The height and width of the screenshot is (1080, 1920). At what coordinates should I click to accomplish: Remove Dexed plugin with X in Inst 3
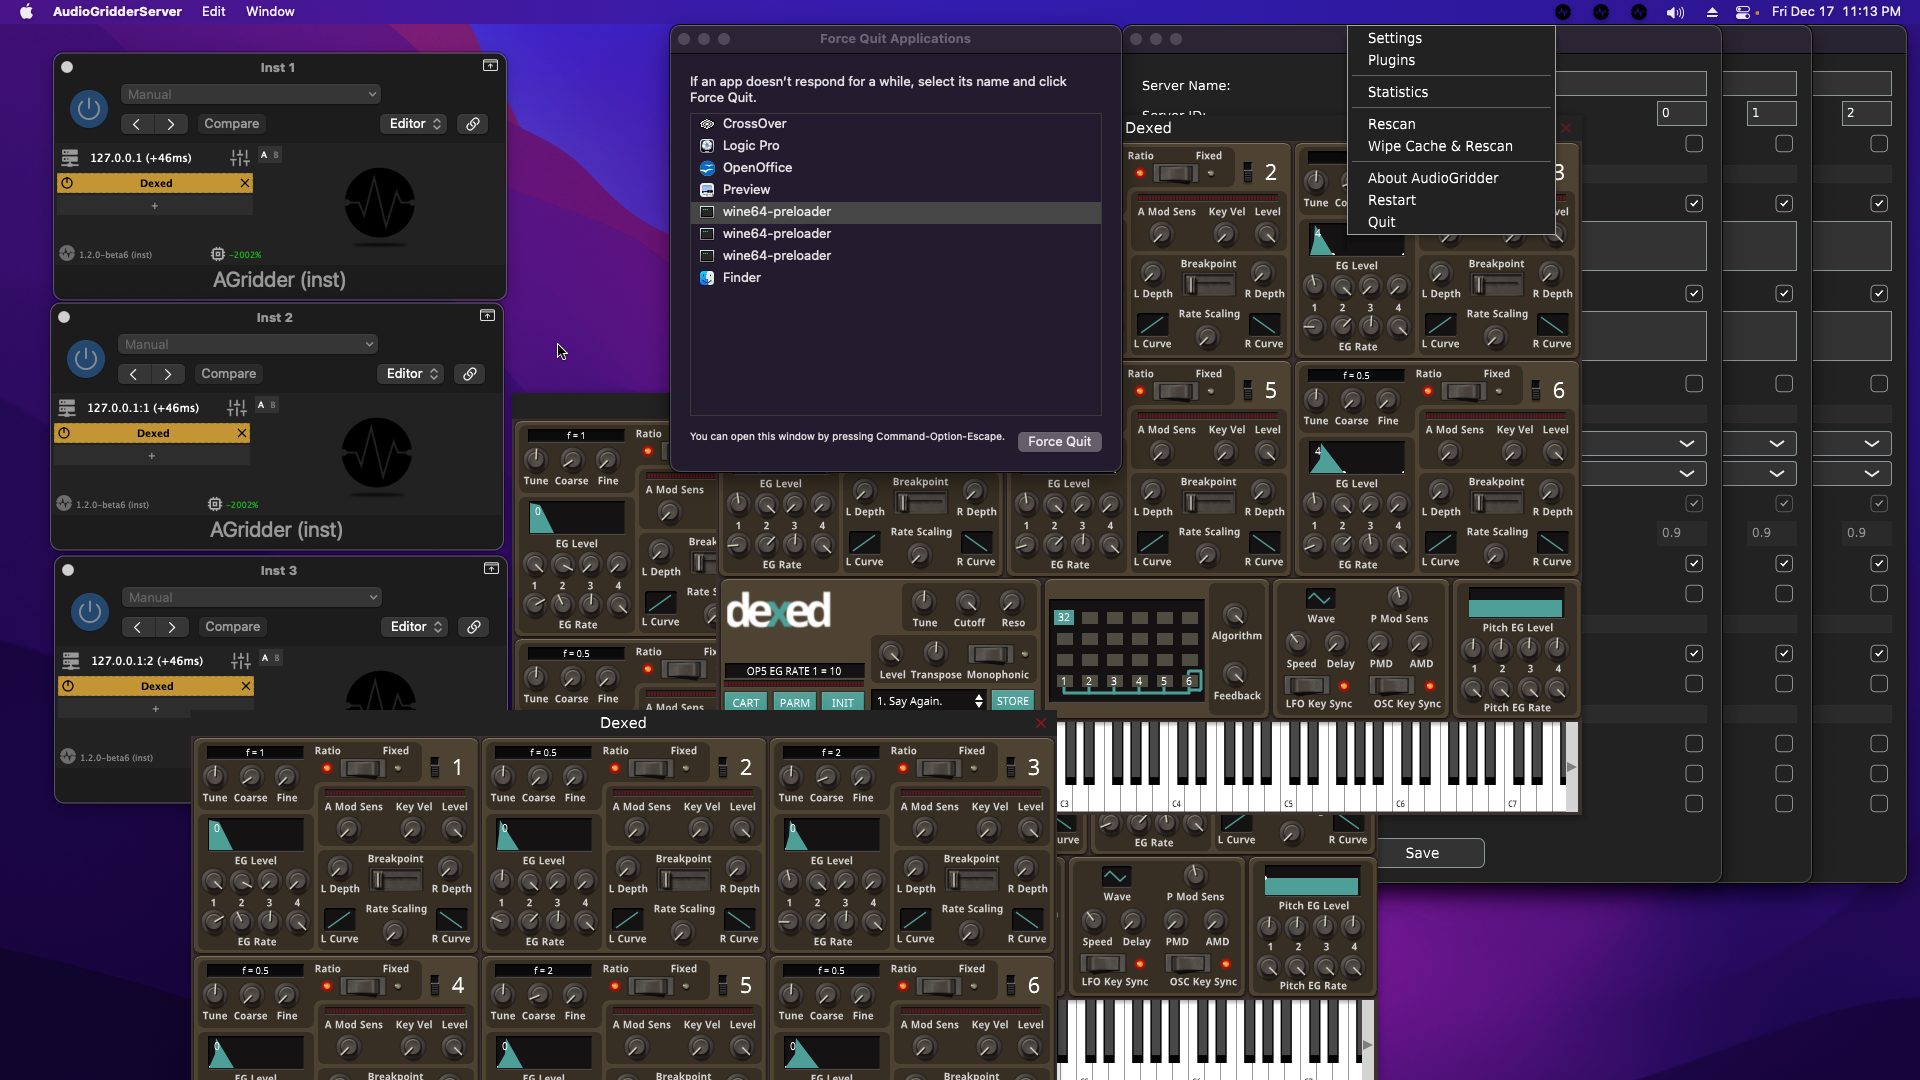(x=246, y=686)
